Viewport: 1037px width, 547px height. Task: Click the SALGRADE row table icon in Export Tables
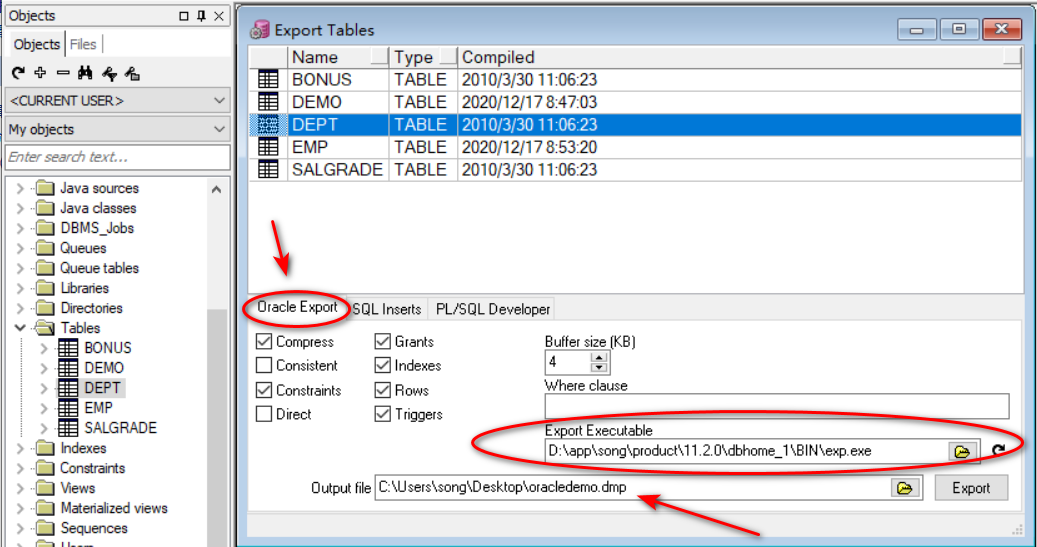[268, 170]
